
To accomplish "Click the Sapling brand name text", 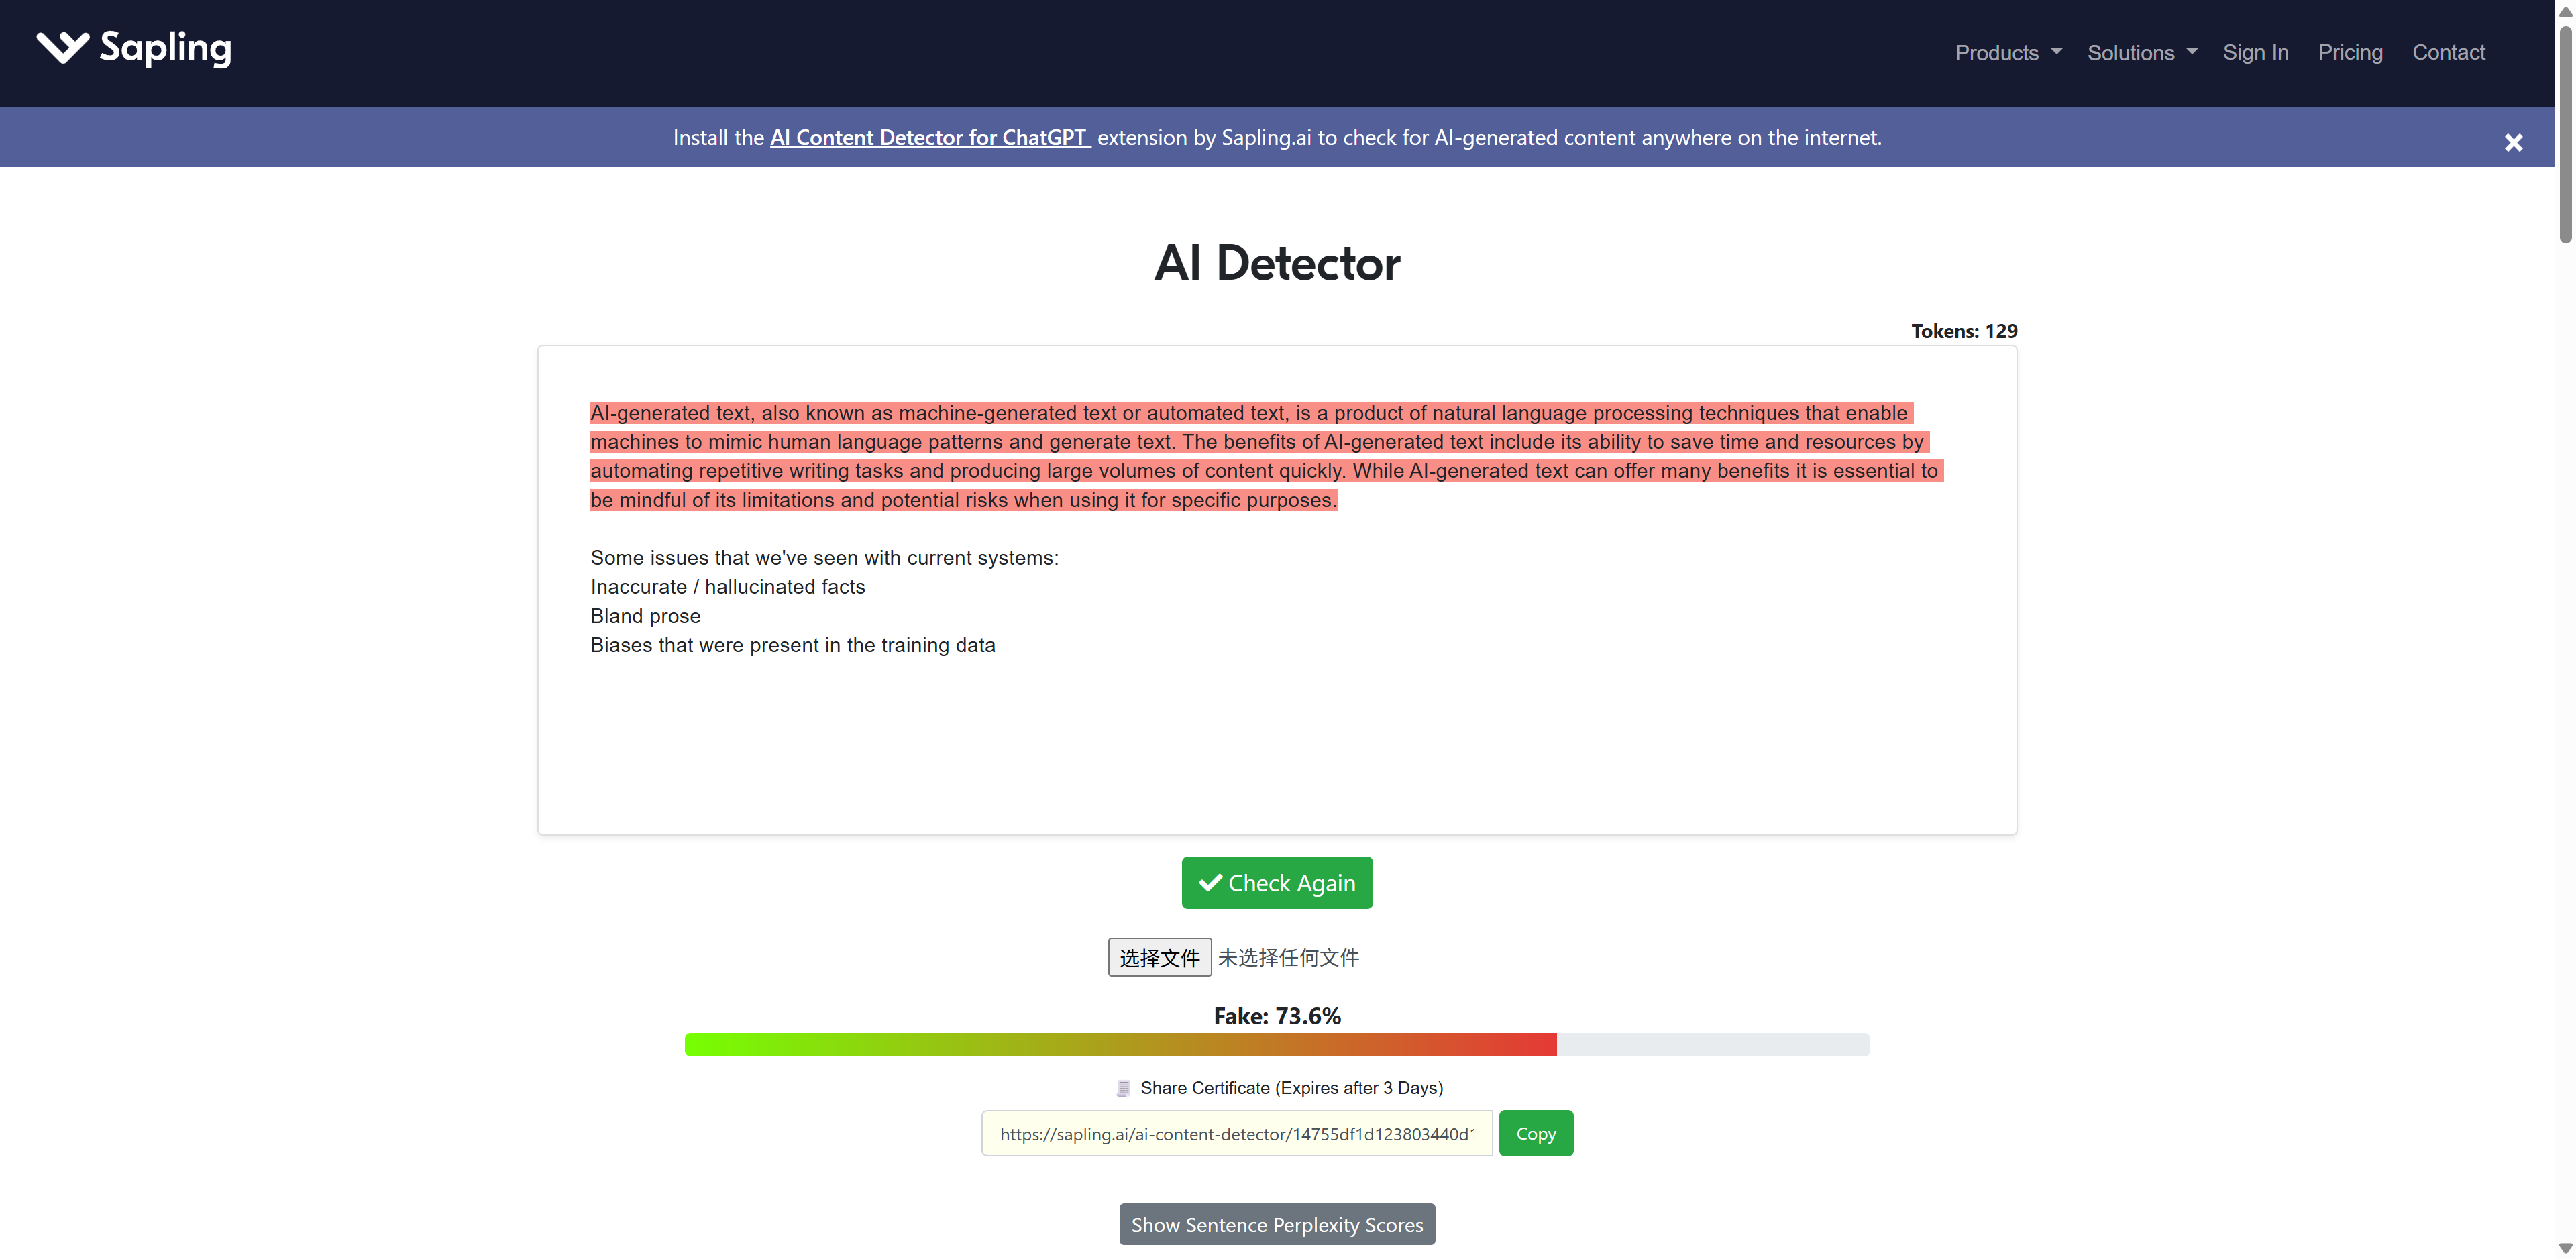I will click(166, 47).
